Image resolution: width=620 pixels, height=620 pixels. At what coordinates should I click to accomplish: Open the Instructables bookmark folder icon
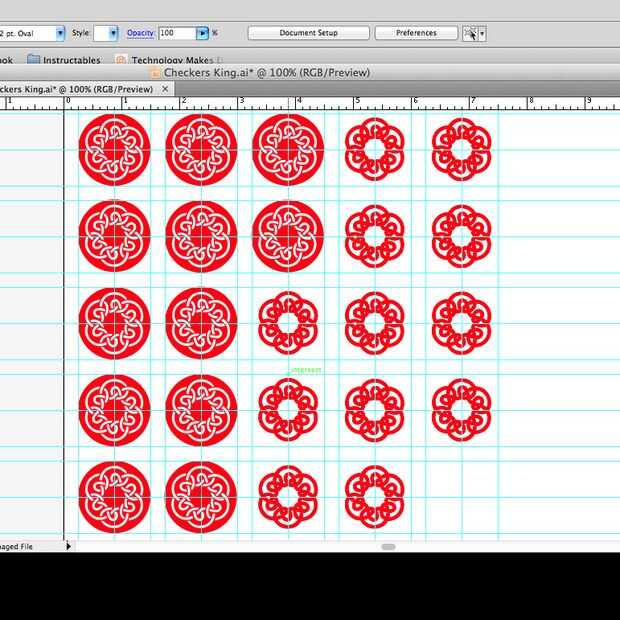pyautogui.click(x=33, y=60)
